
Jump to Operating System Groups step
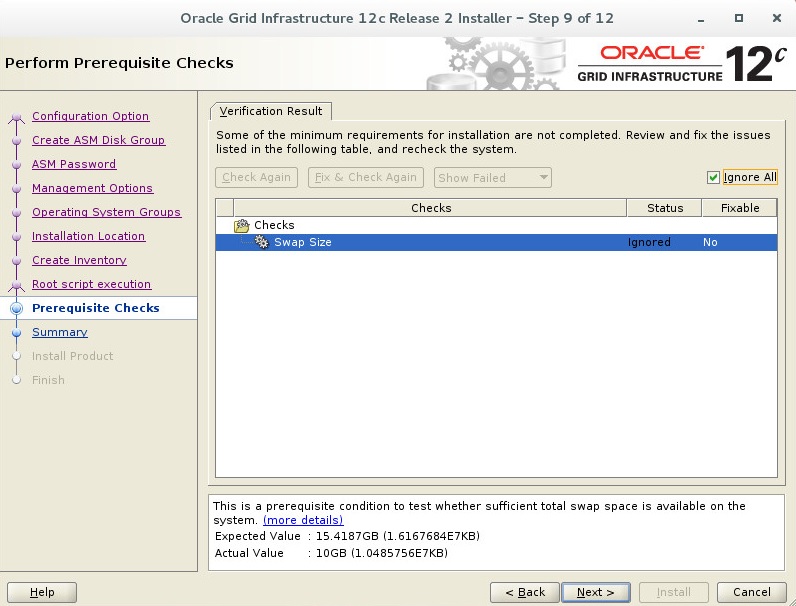tap(107, 212)
